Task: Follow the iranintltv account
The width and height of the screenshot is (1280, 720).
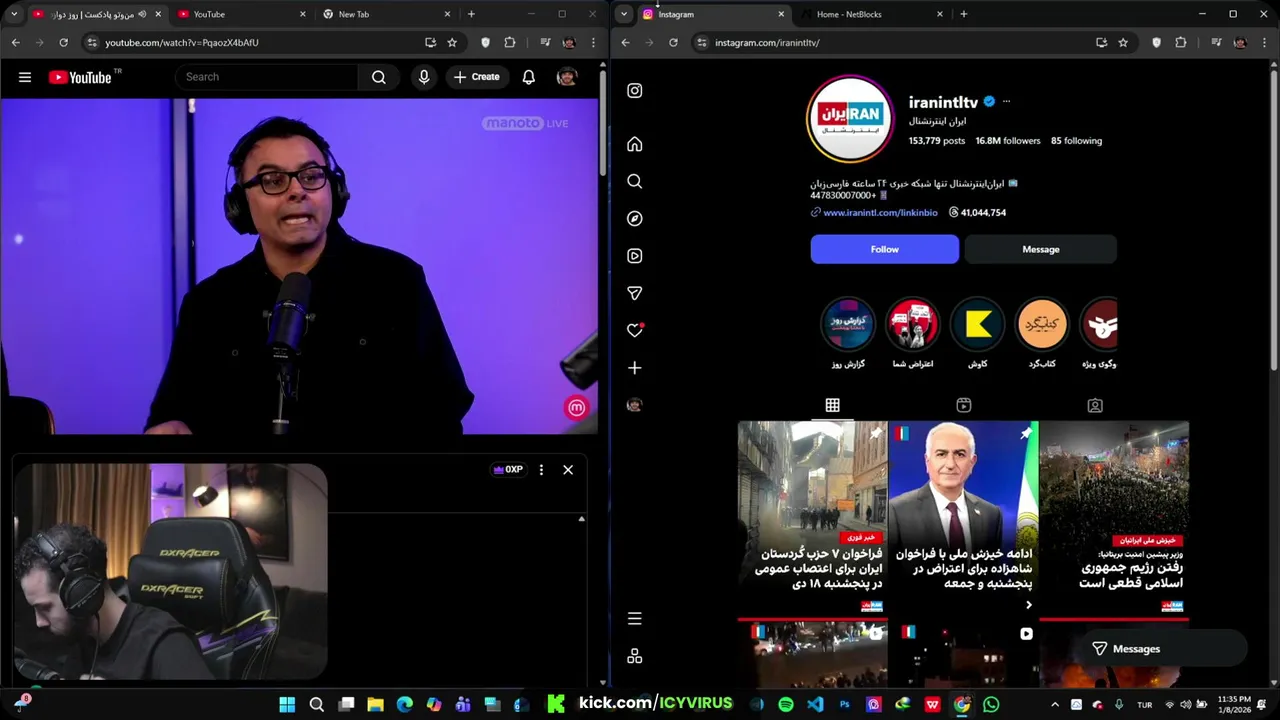Action: coord(884,249)
